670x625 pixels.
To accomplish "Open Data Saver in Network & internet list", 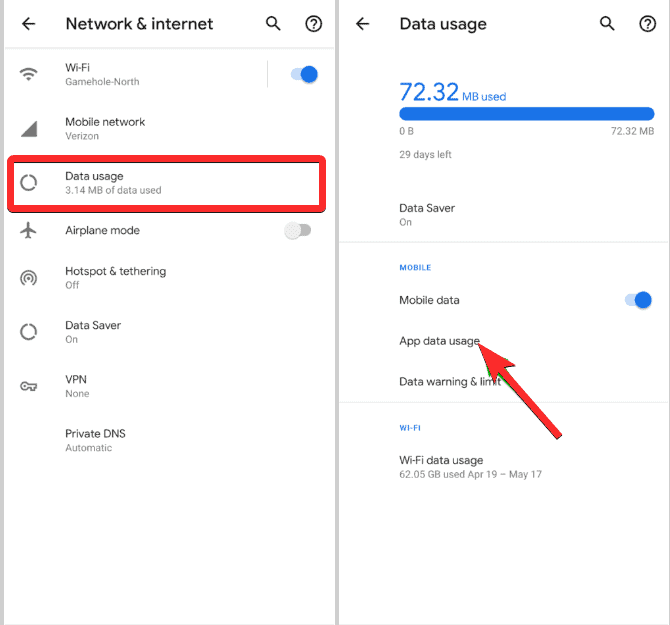I will 169,332.
